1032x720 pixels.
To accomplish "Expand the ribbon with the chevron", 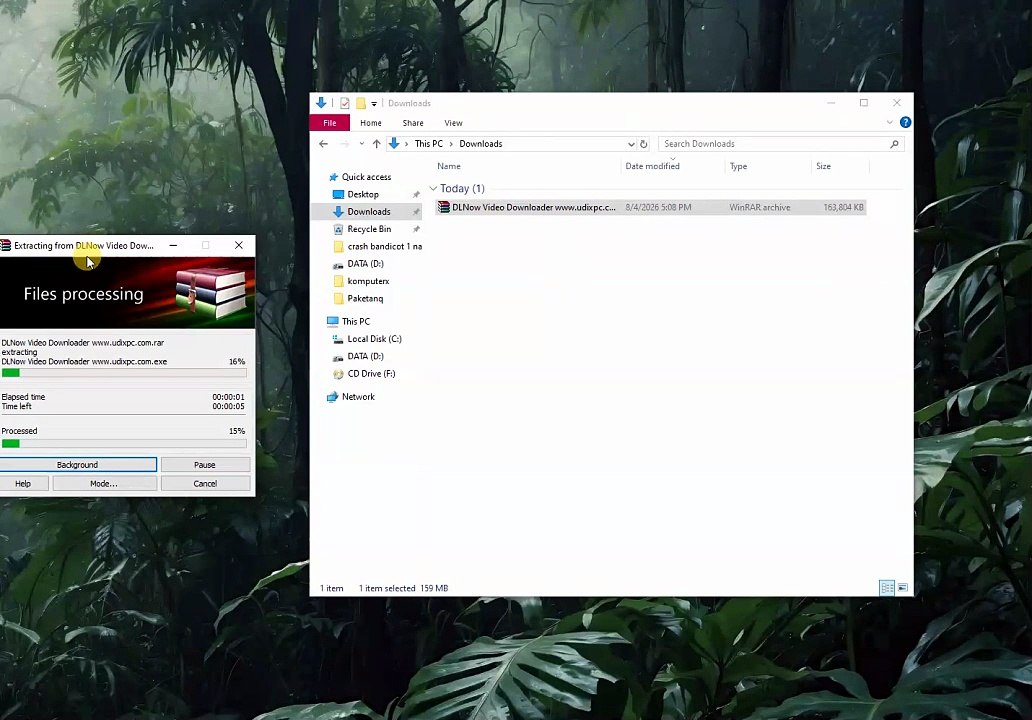I will (889, 122).
